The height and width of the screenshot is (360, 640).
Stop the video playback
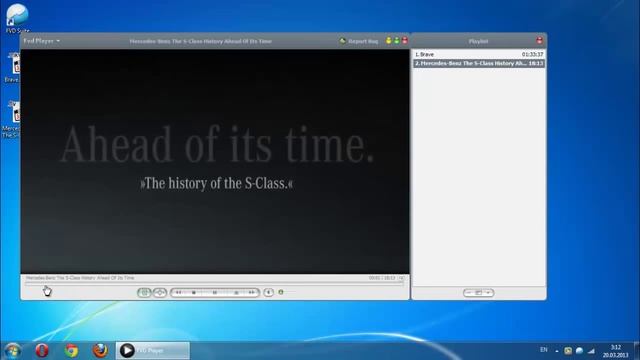pos(194,292)
